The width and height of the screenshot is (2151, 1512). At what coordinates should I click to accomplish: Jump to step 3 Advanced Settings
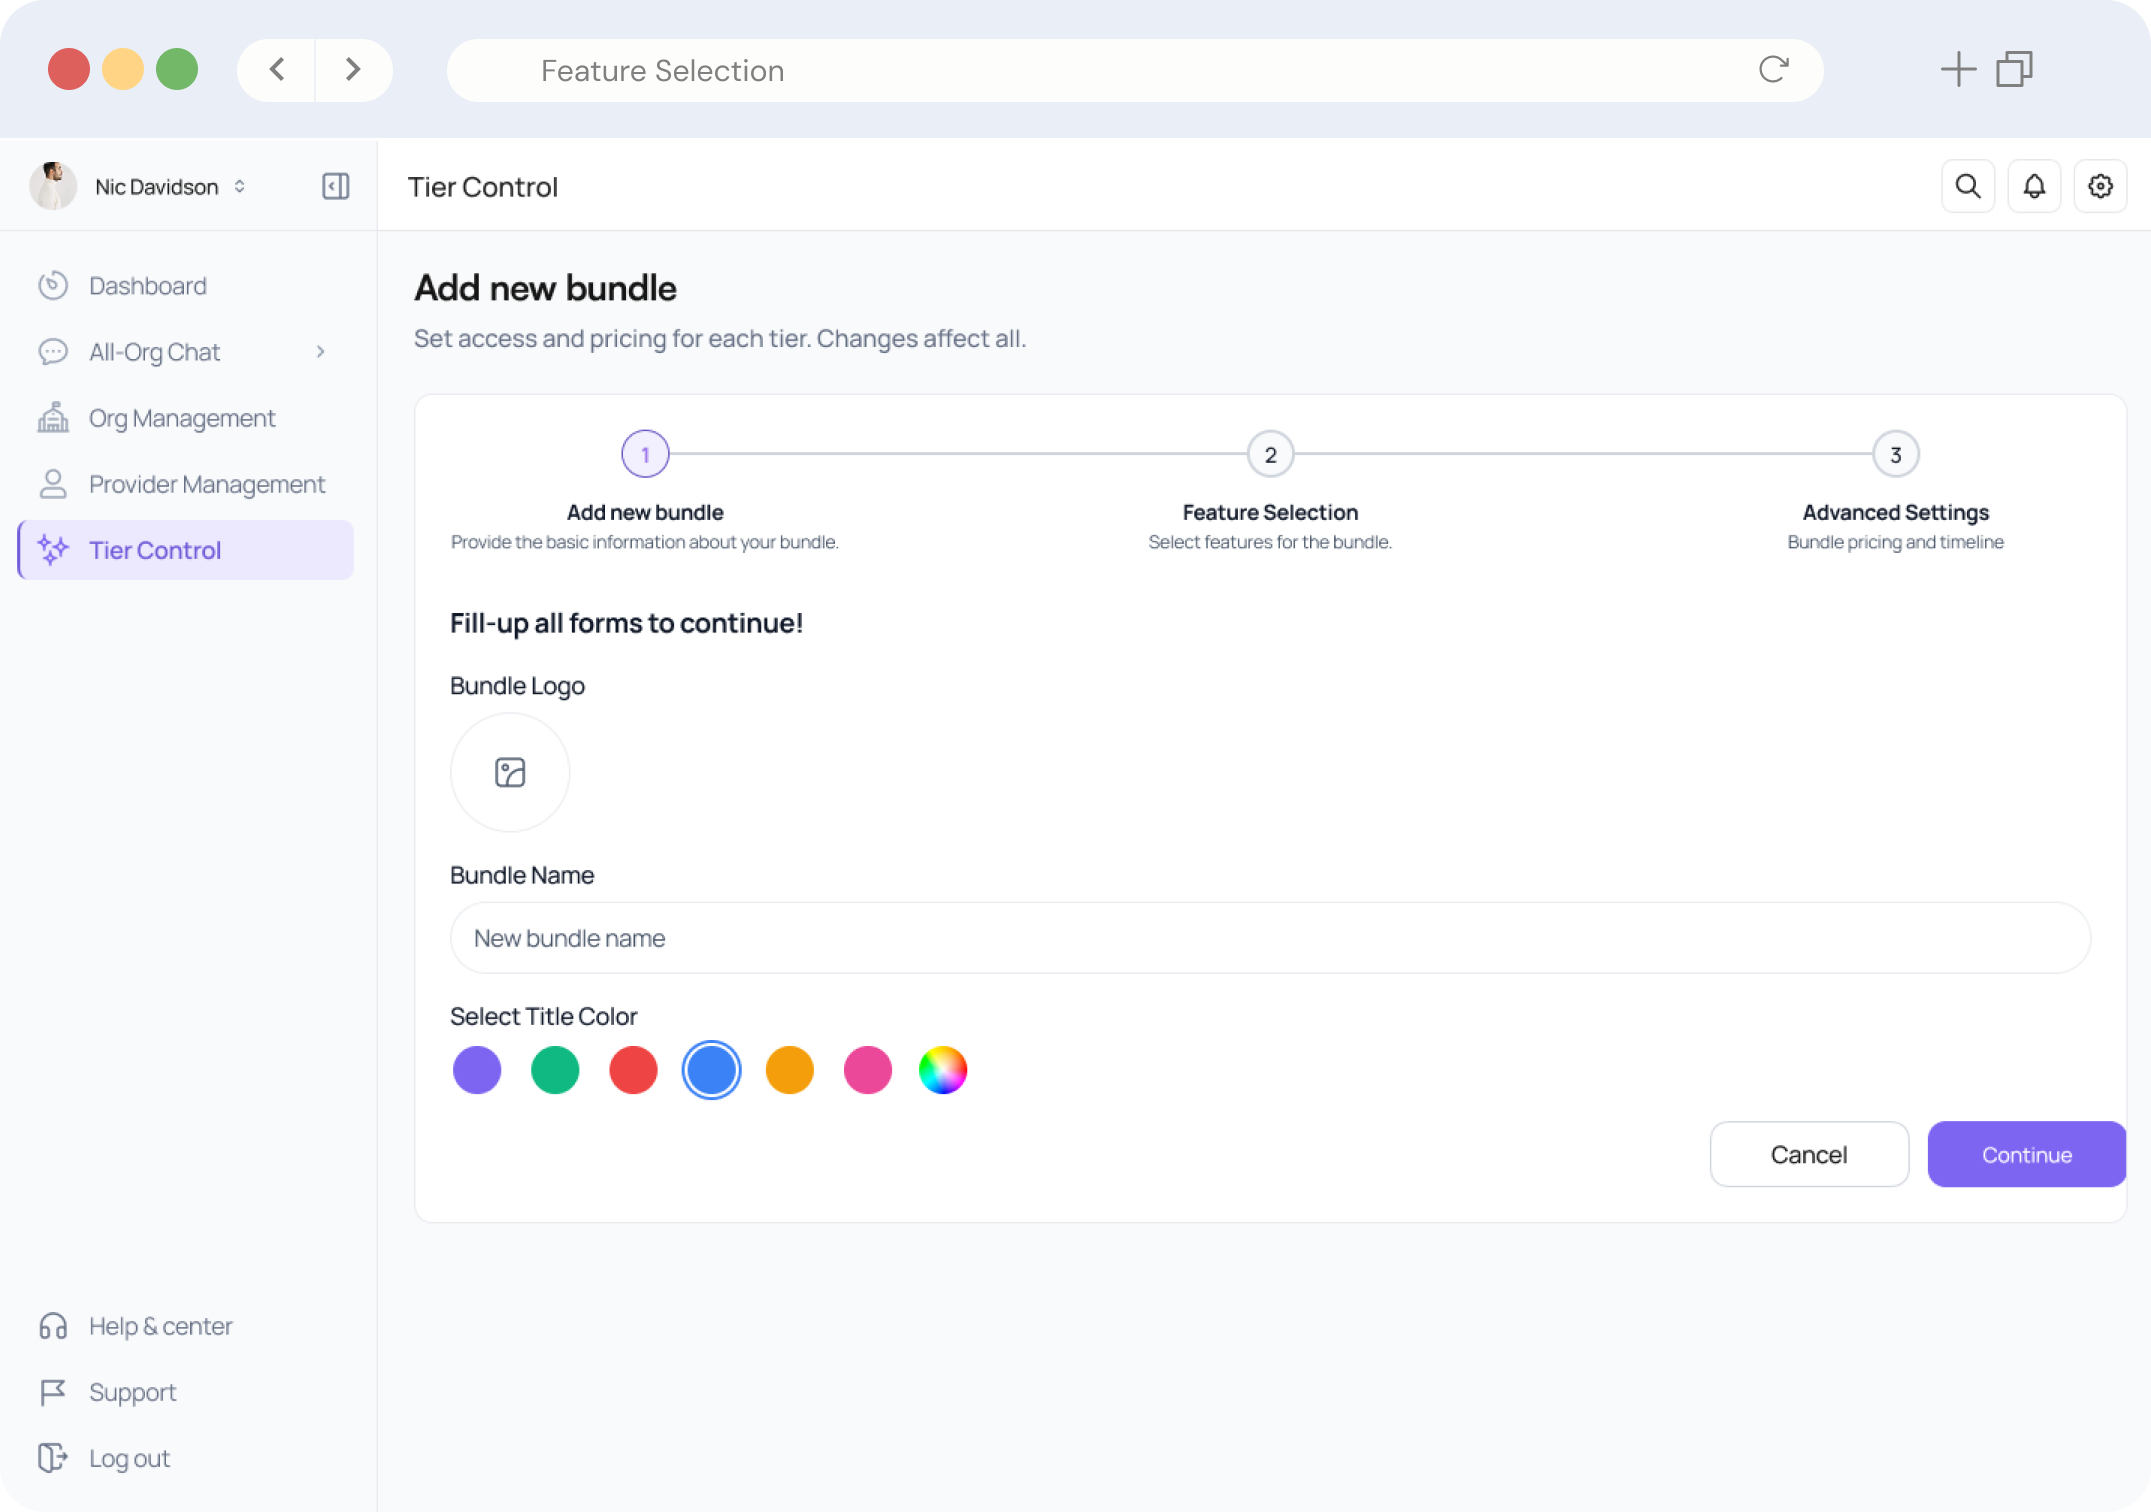(x=1895, y=455)
